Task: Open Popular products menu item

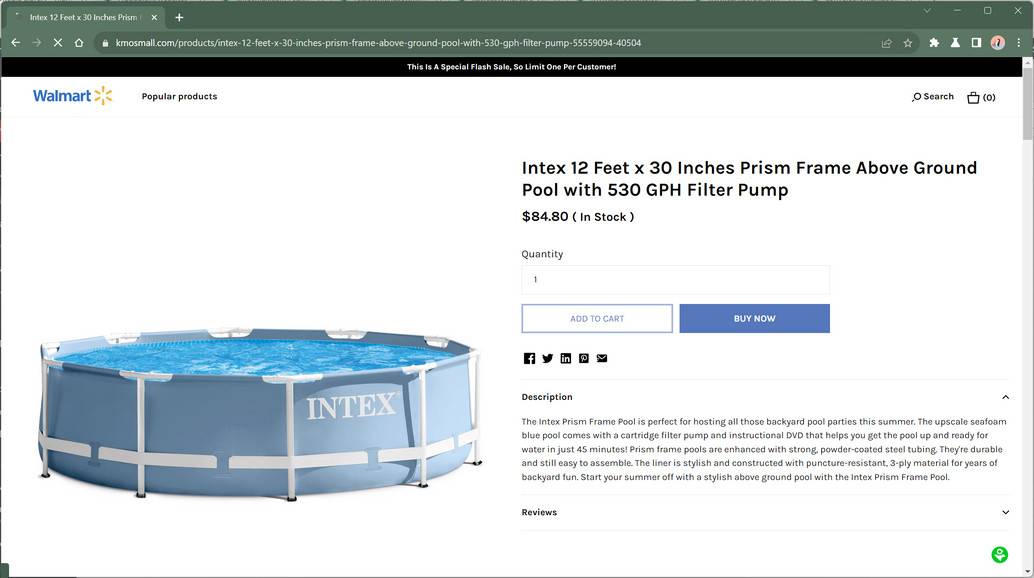Action: coord(179,96)
